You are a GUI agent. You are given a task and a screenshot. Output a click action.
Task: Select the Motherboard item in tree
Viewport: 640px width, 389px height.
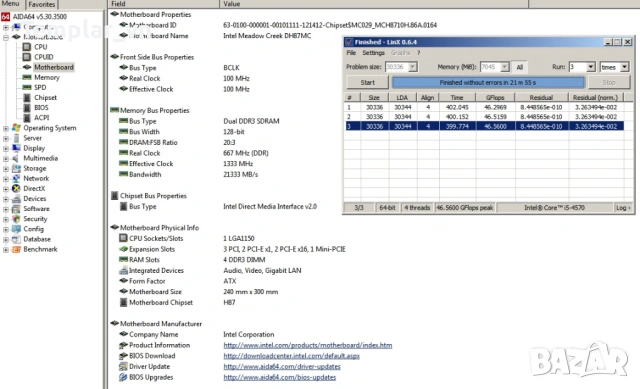point(53,67)
